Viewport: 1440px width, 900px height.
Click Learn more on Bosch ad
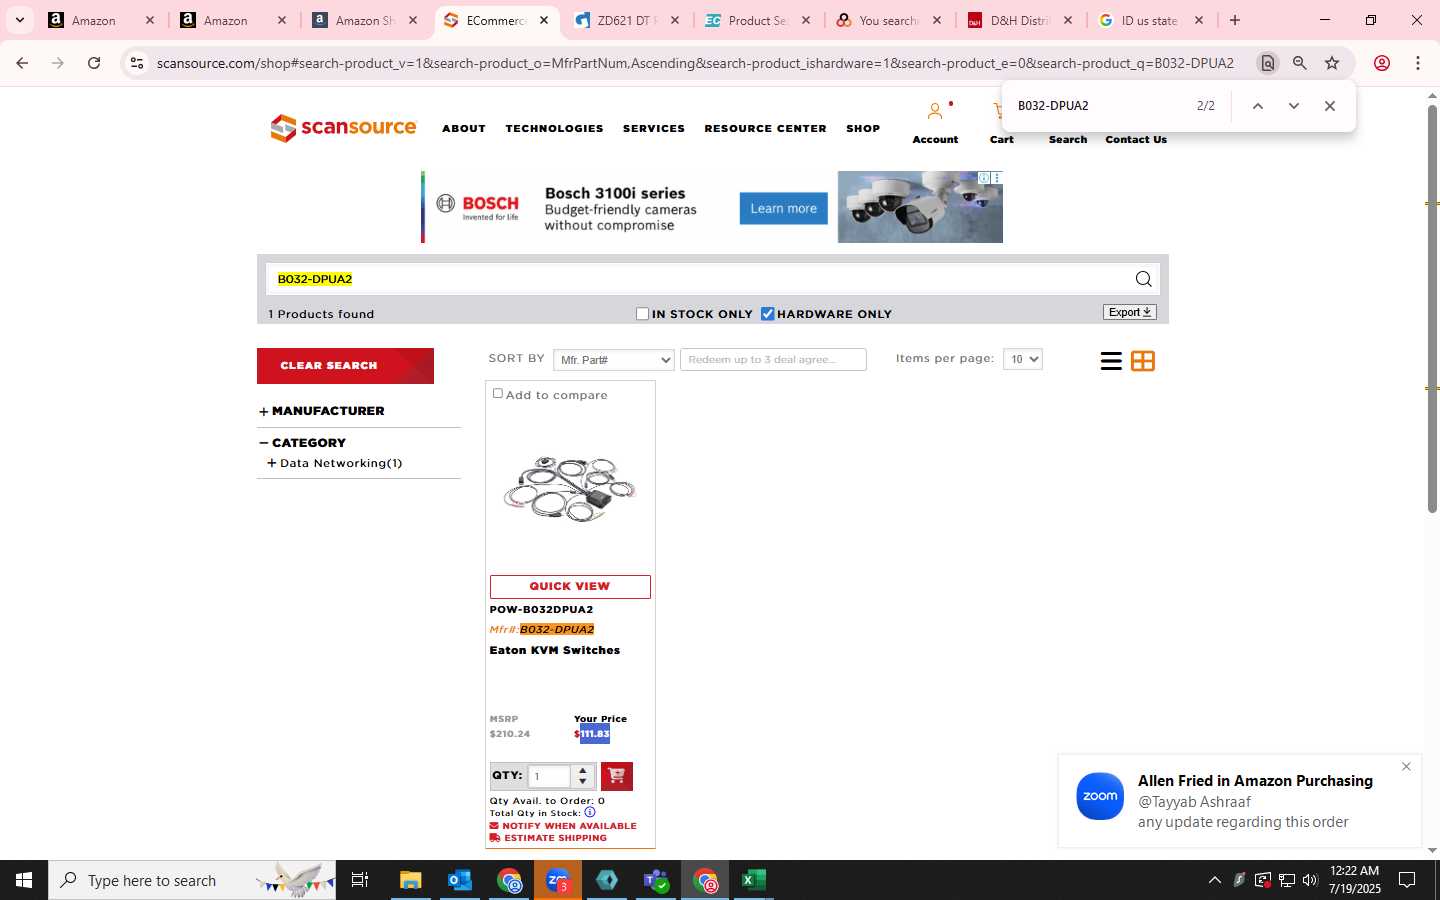783,208
